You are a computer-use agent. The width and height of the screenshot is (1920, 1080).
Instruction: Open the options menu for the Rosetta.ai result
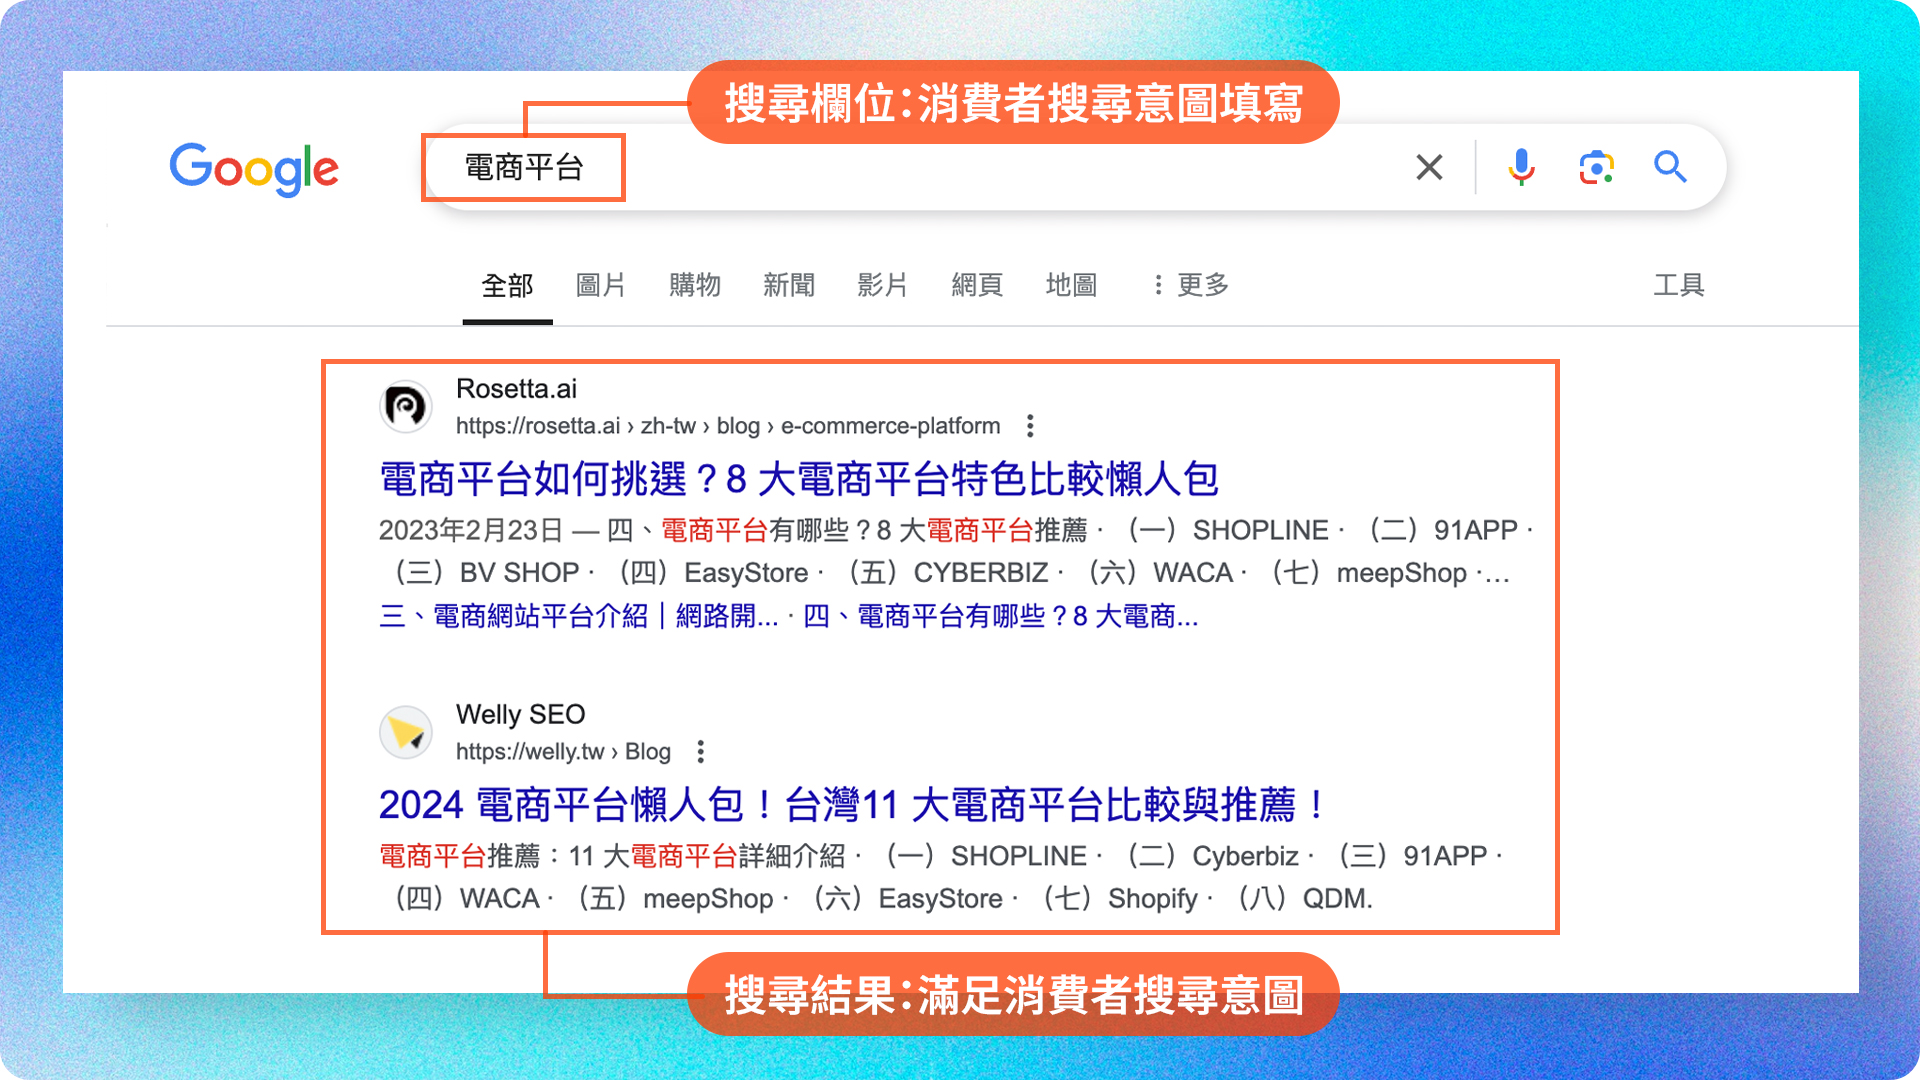tap(1030, 426)
